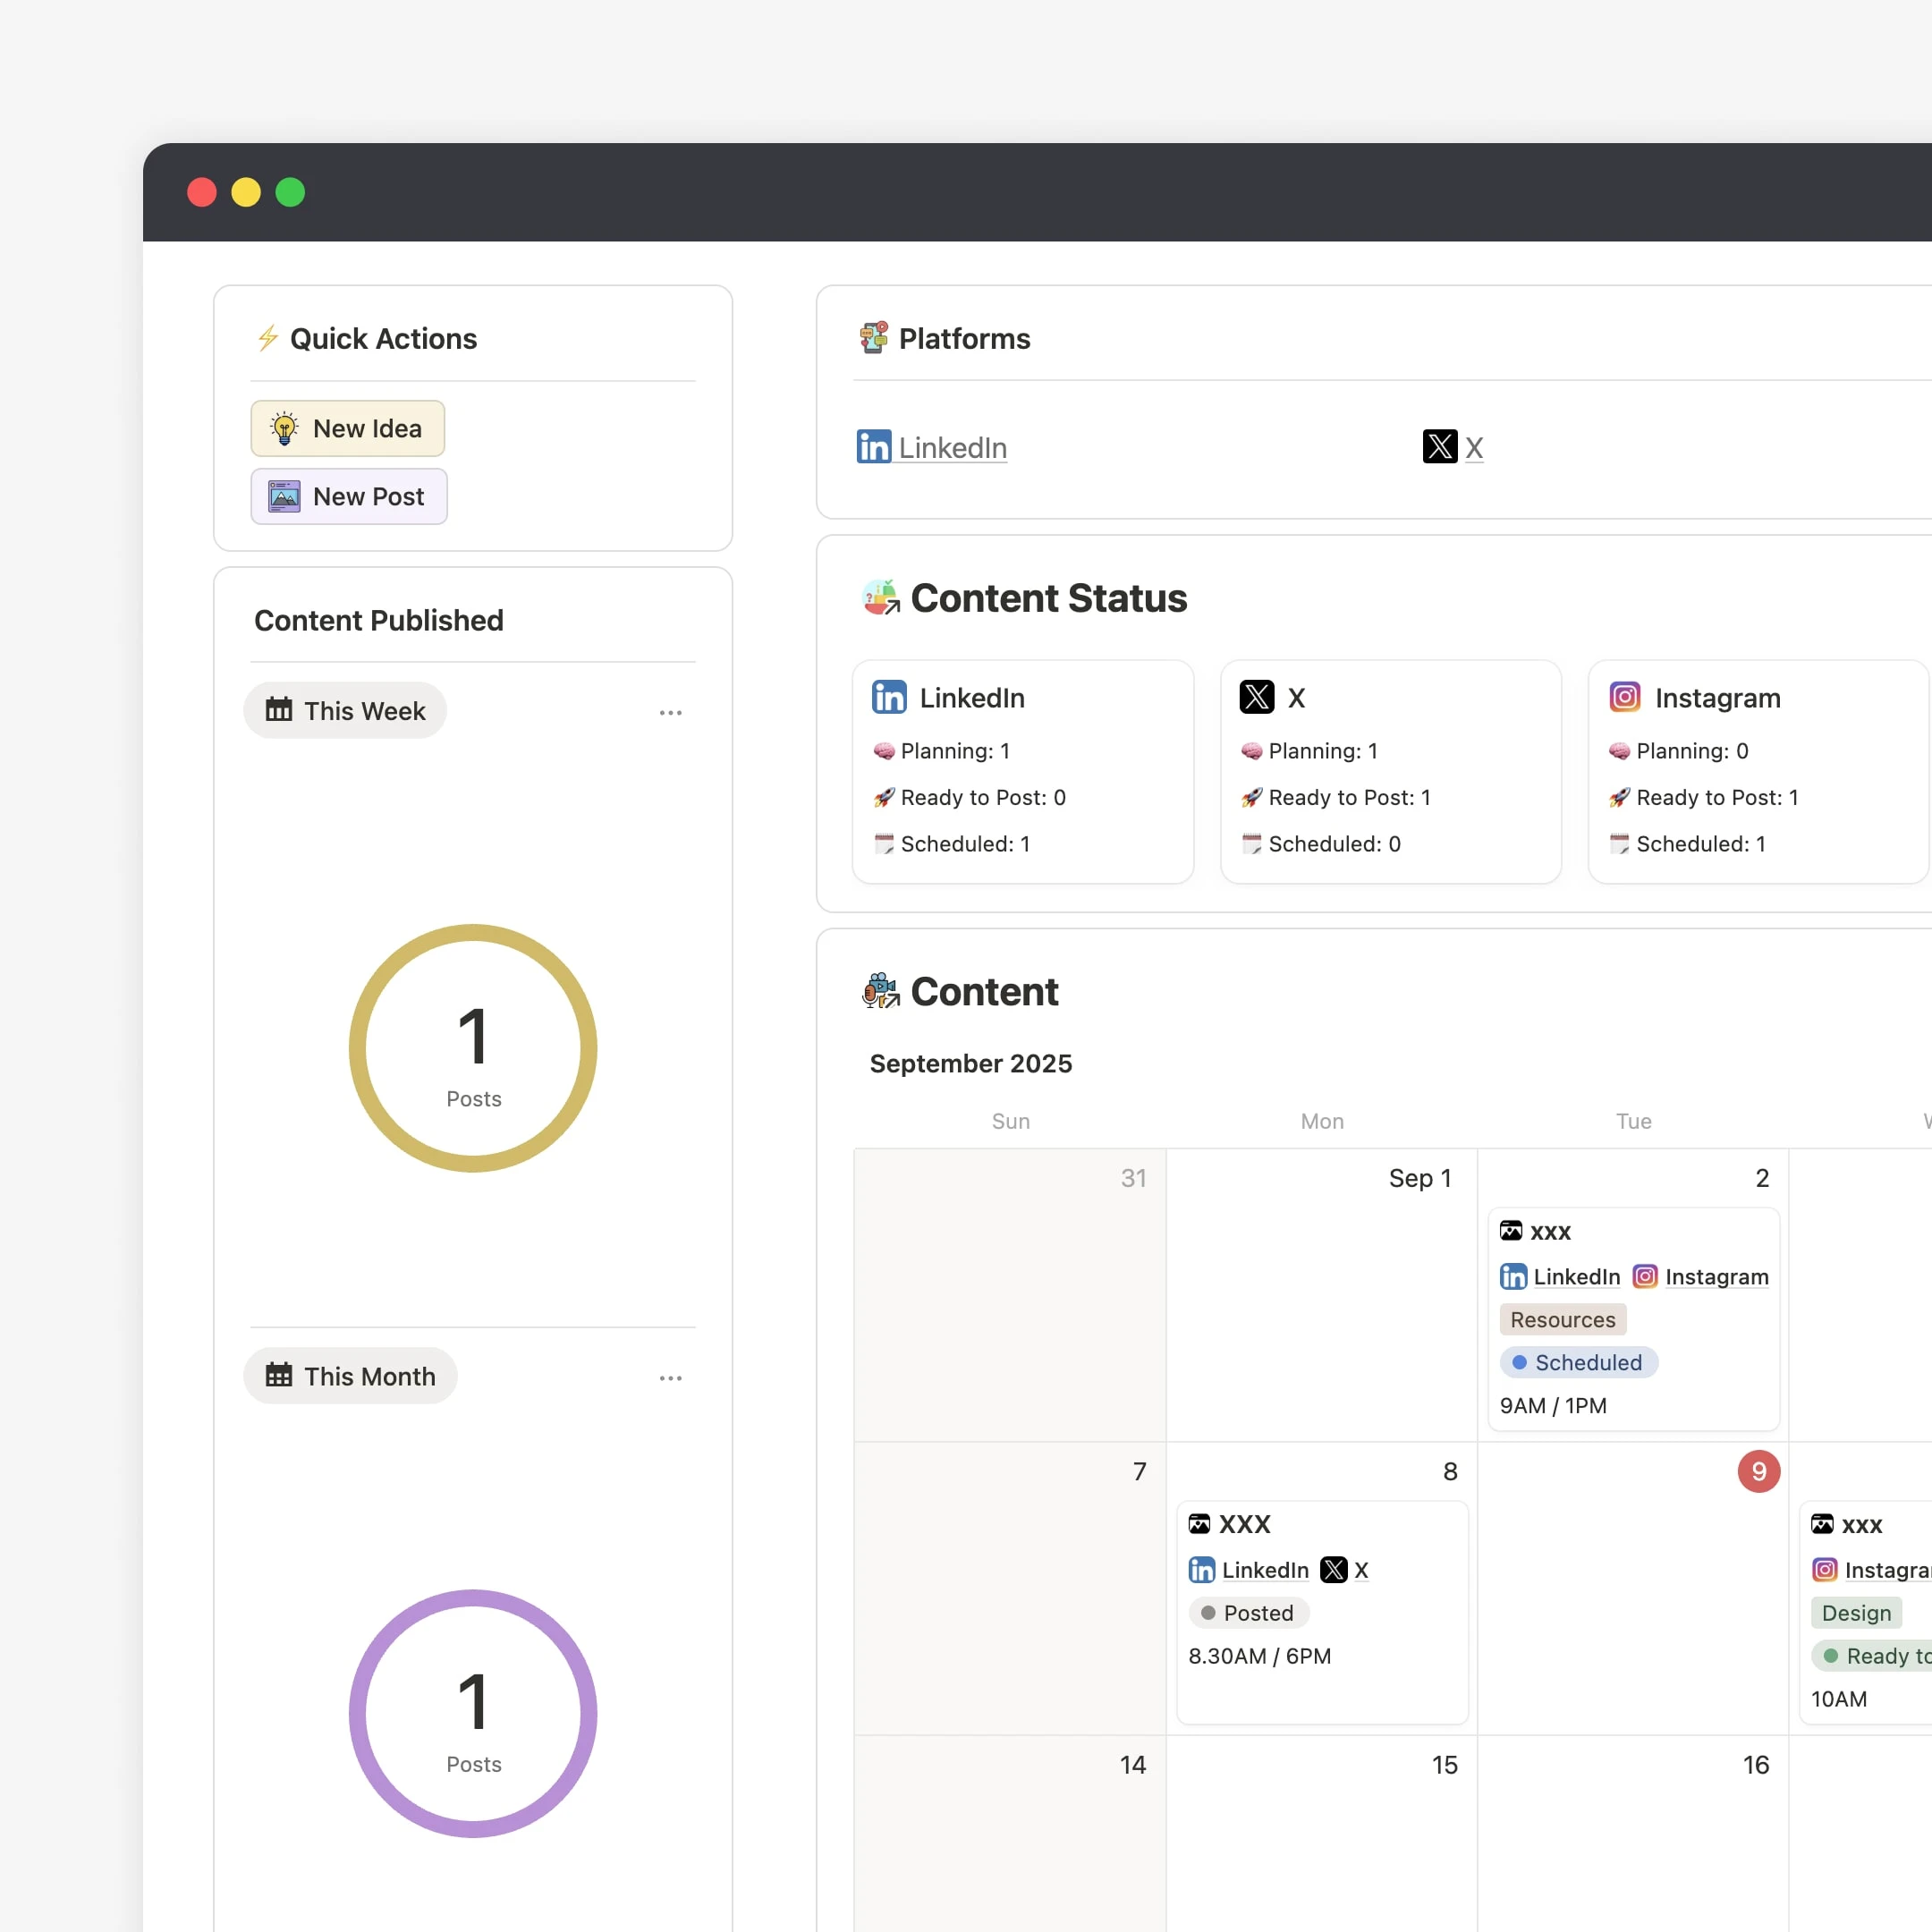1932x1932 pixels.
Task: Select the This Week tab
Action: point(345,711)
